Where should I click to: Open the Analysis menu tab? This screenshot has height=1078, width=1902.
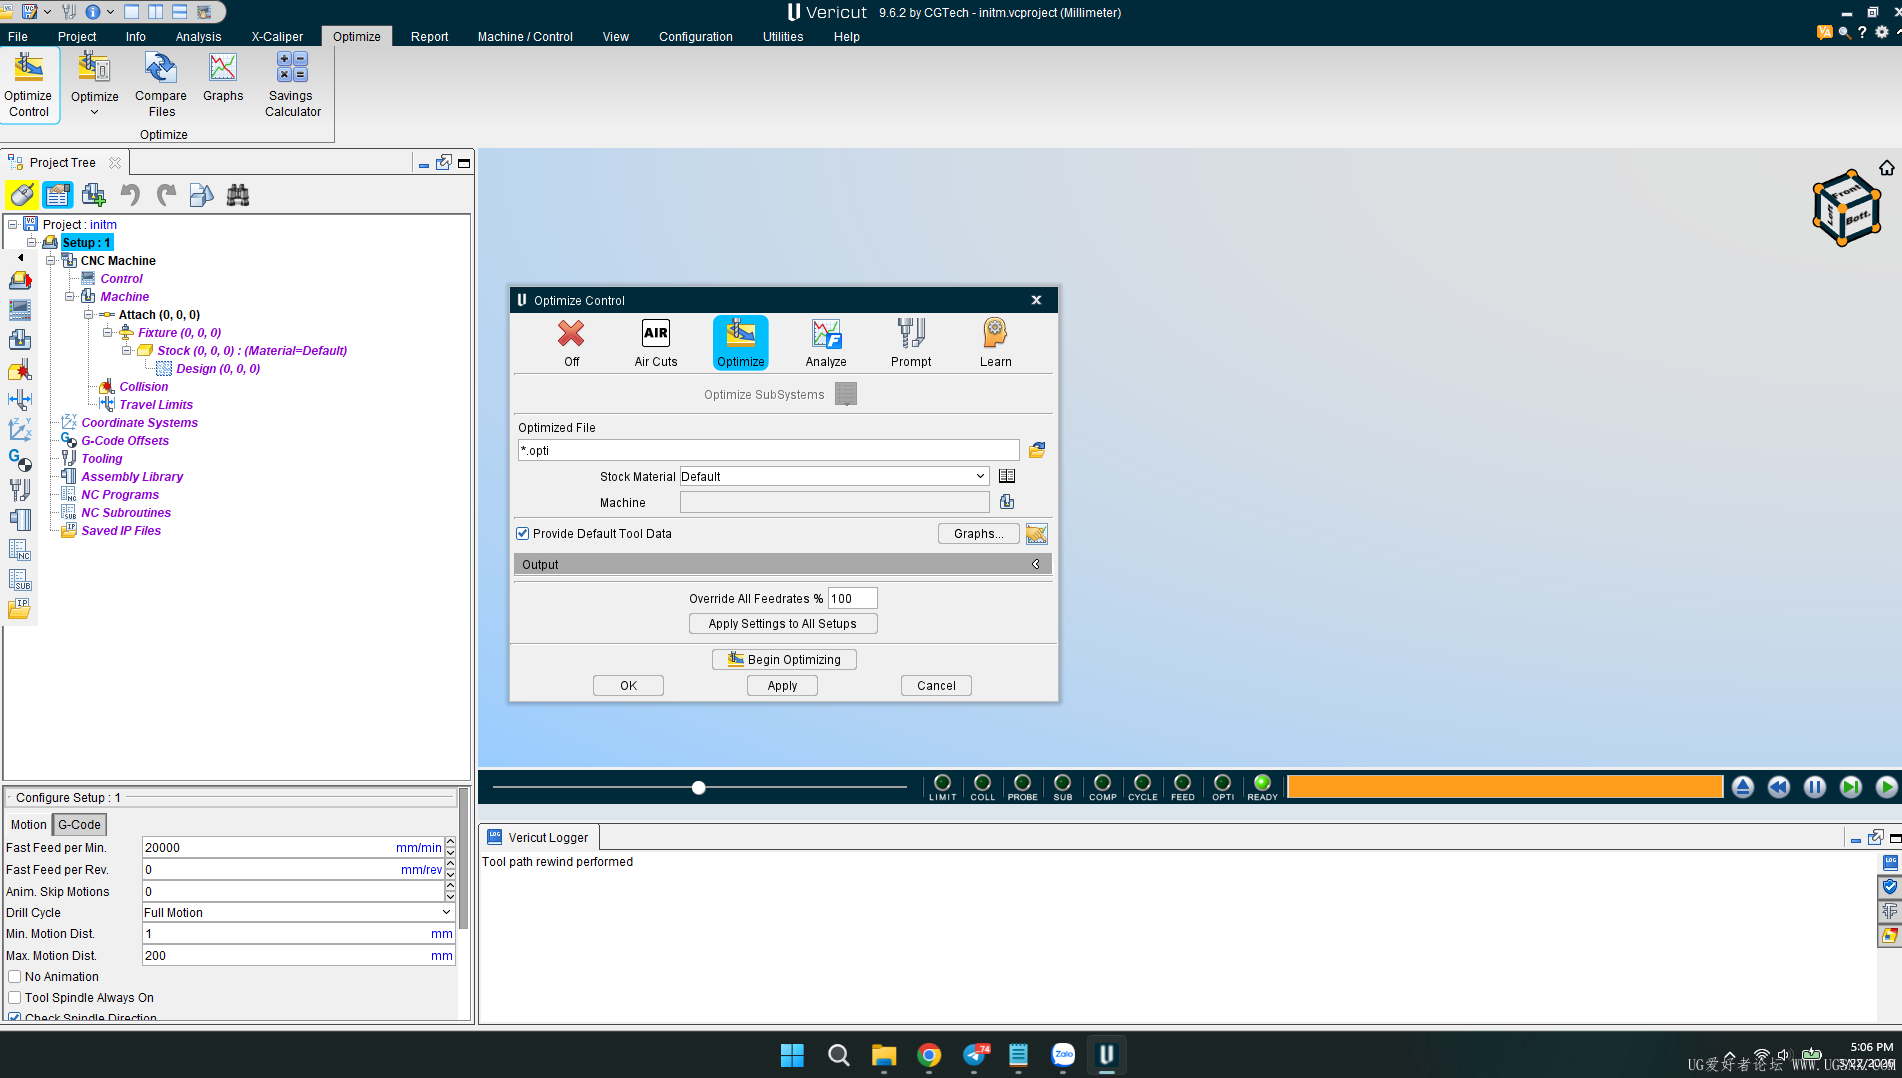tap(198, 36)
